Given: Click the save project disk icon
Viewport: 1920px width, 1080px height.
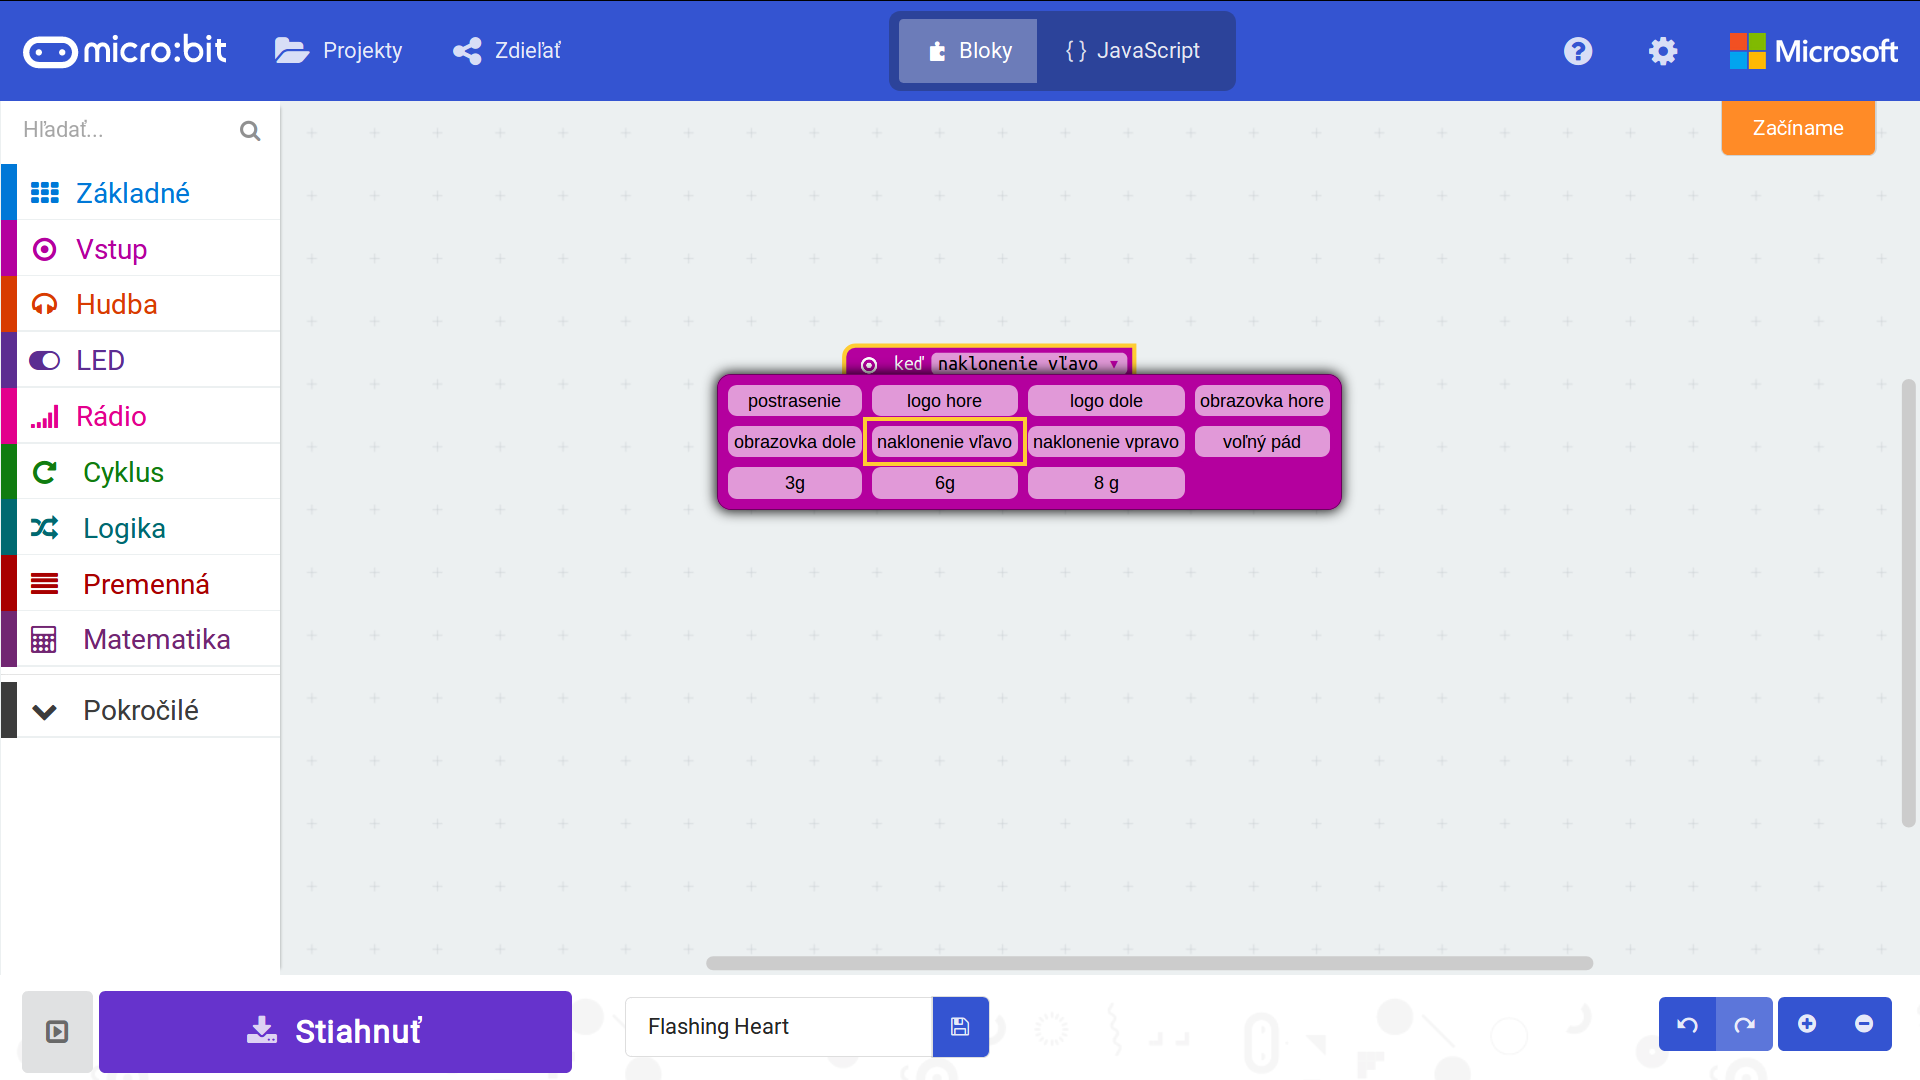Looking at the screenshot, I should click(960, 1027).
